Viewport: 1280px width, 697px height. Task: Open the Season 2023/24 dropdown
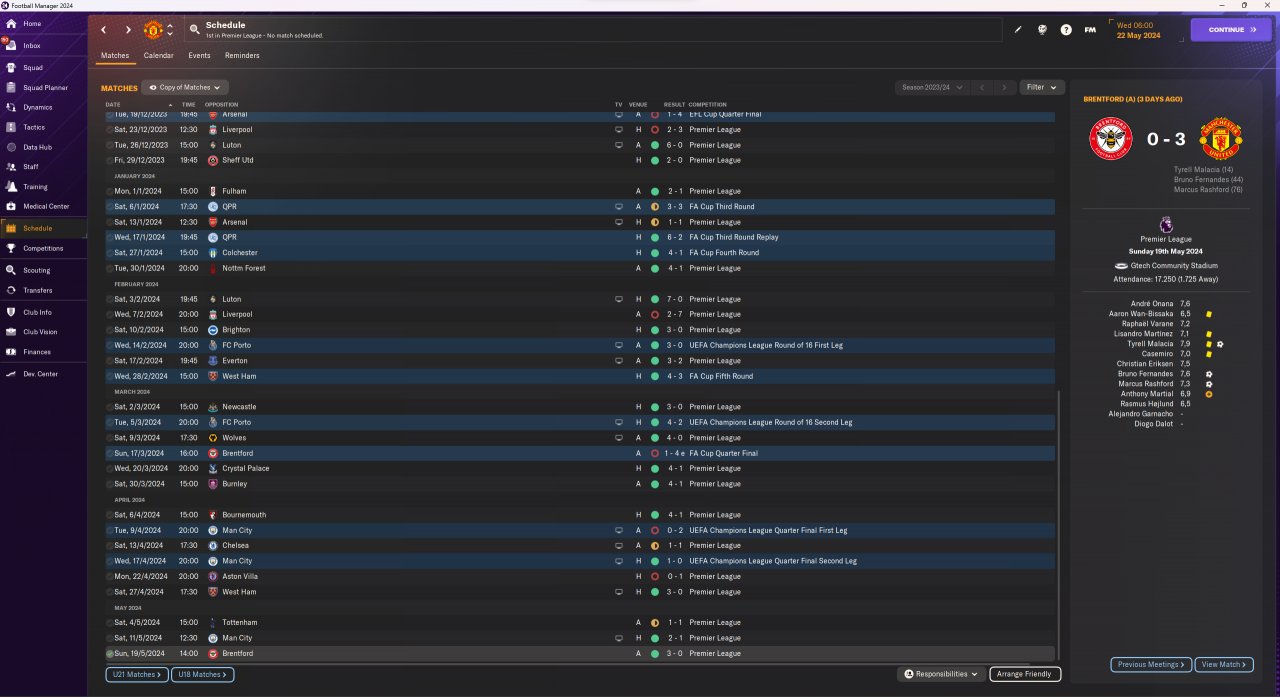(x=932, y=88)
